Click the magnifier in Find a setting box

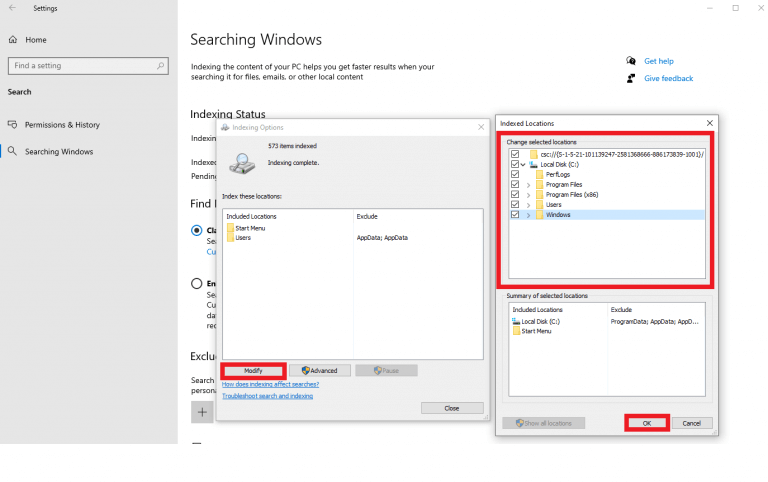[x=160, y=66]
